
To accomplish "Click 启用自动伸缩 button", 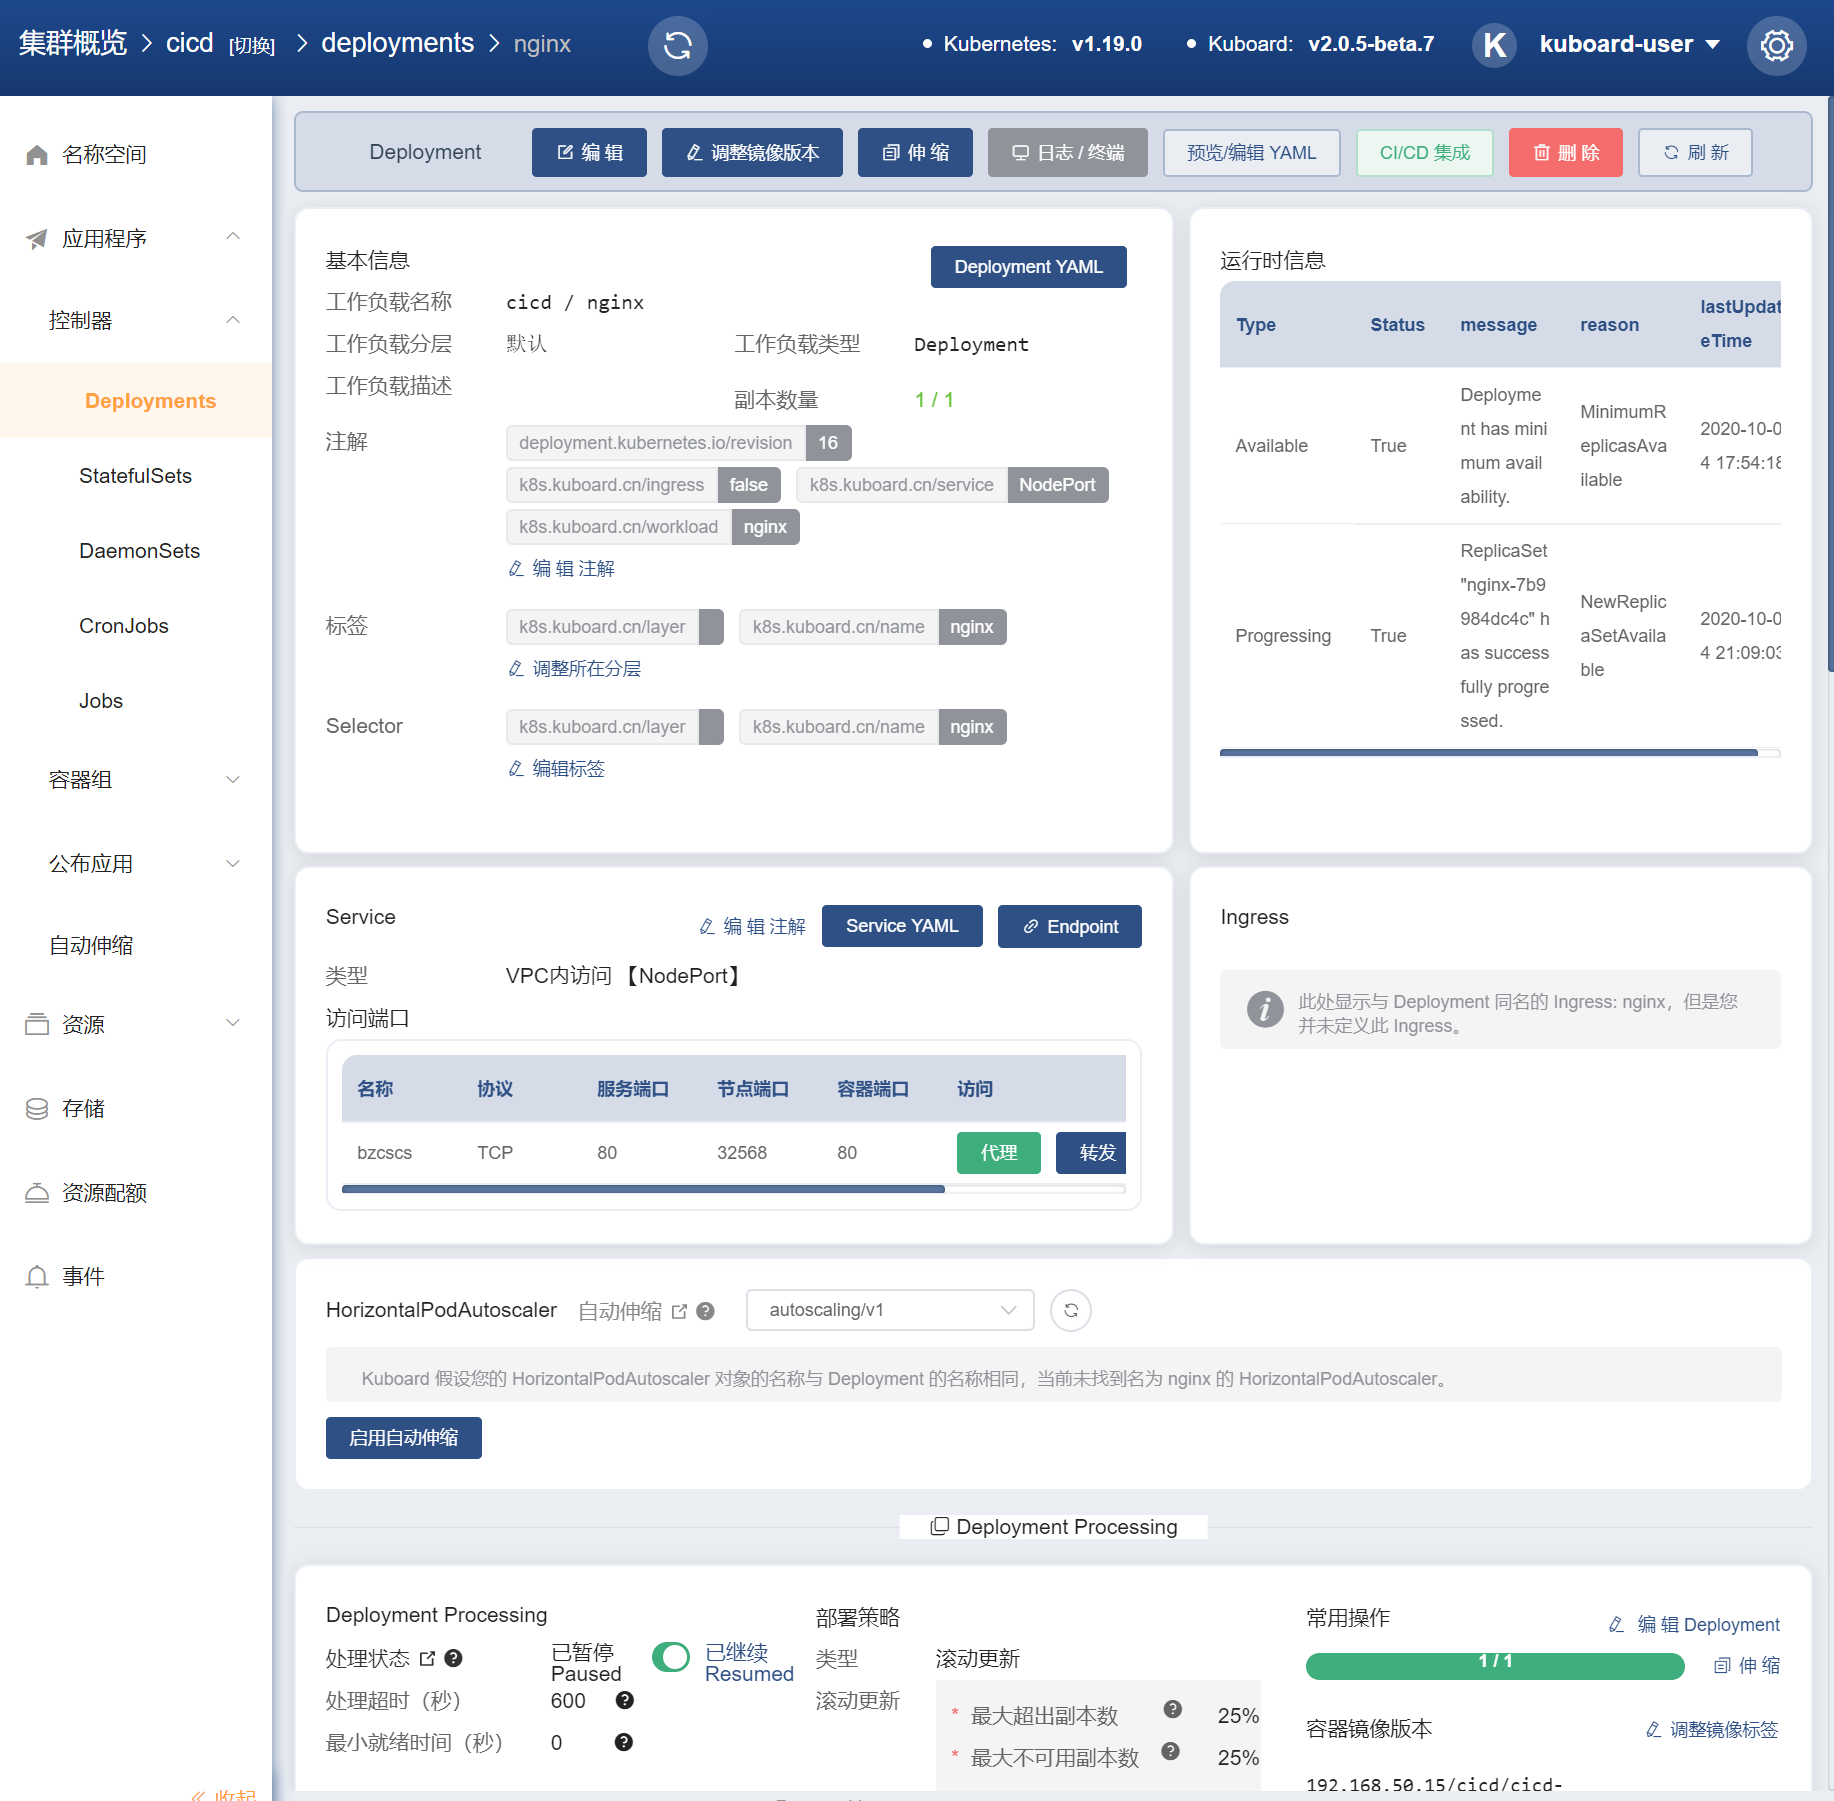I will [404, 1438].
